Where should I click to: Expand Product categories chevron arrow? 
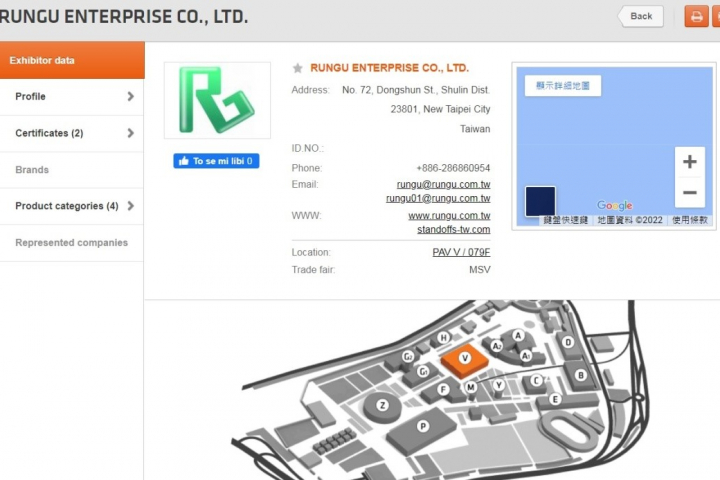[x=131, y=206]
